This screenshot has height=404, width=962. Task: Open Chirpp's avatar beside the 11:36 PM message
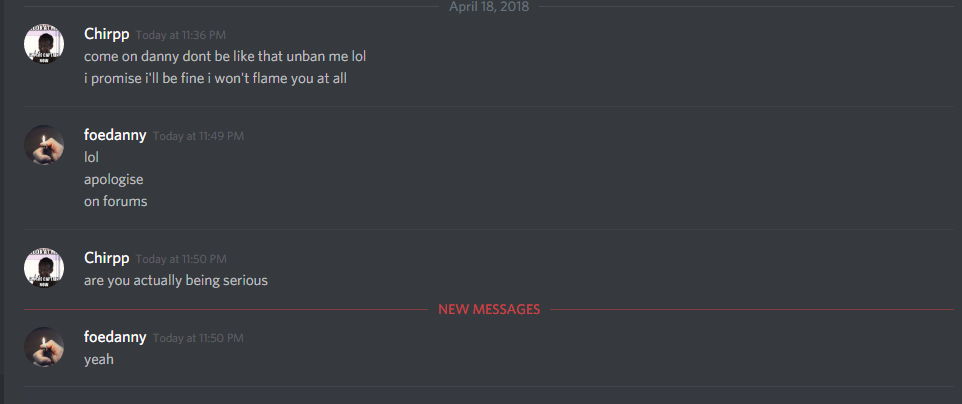point(44,44)
